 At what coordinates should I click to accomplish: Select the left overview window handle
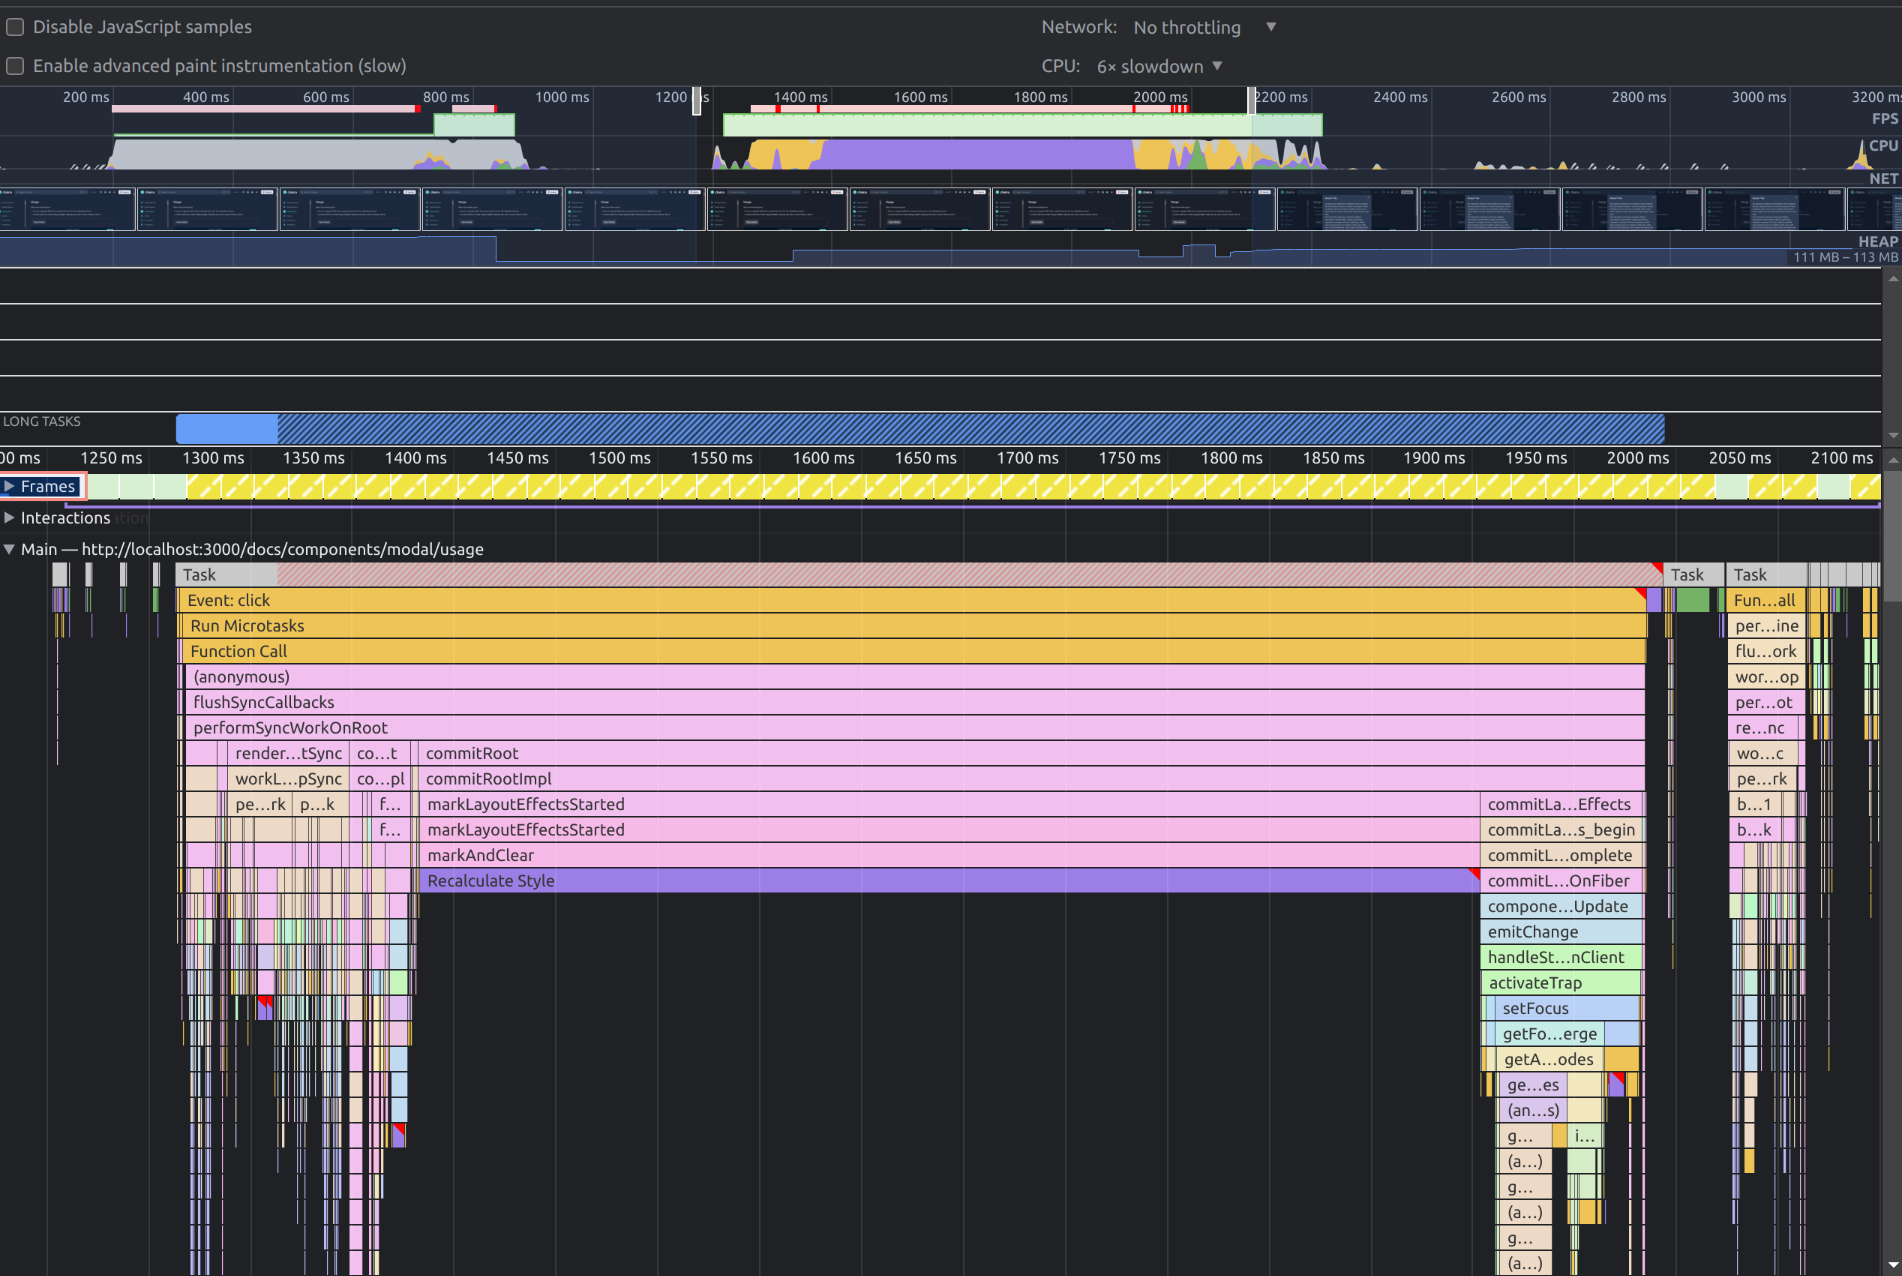point(697,100)
